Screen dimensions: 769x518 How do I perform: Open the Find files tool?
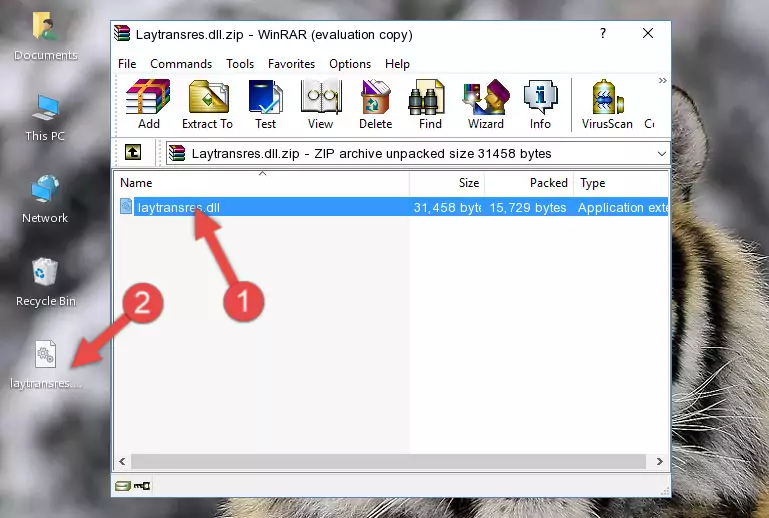click(430, 104)
